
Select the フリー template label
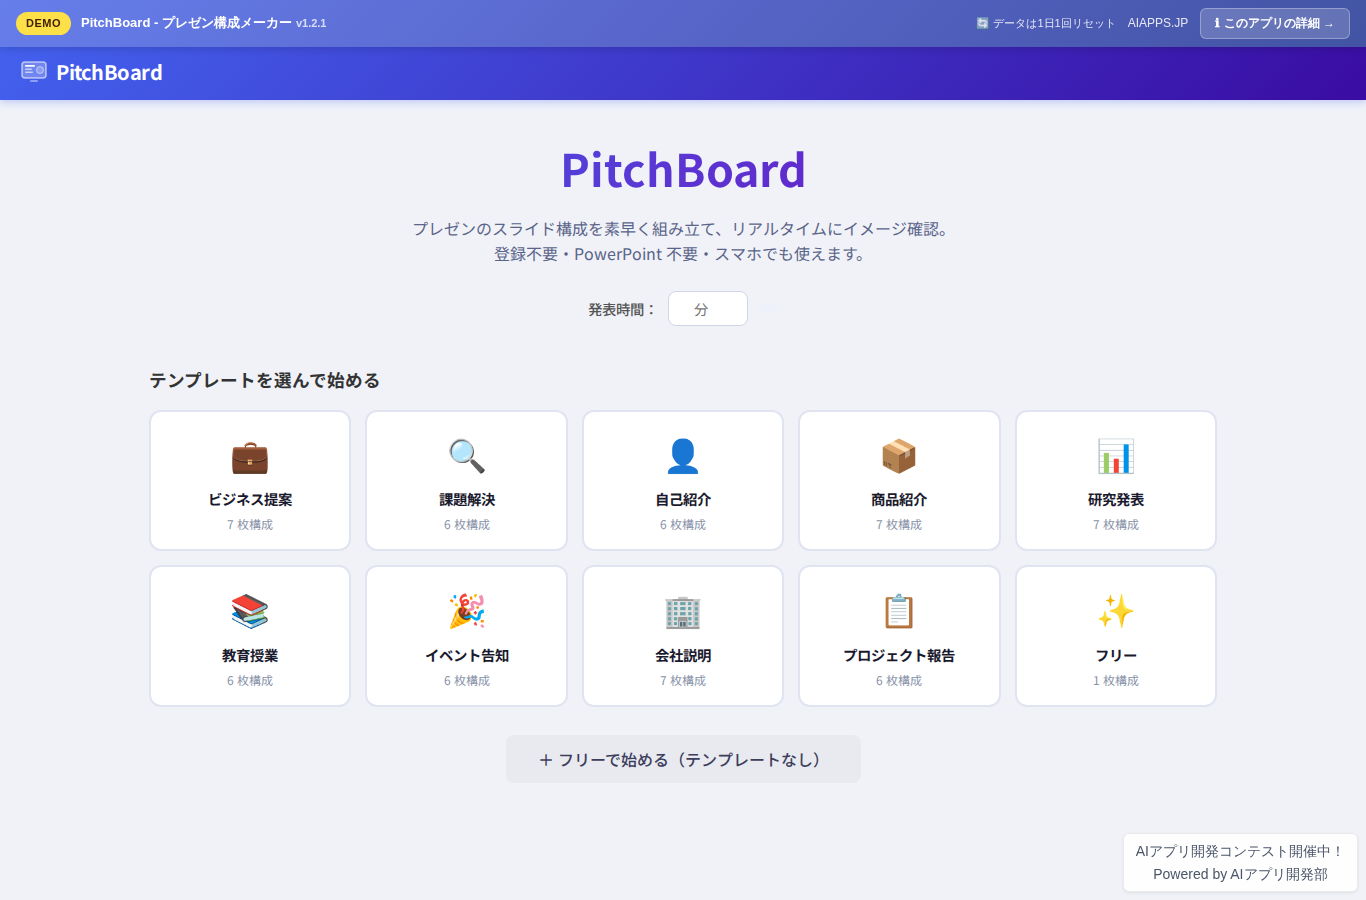tap(1116, 656)
